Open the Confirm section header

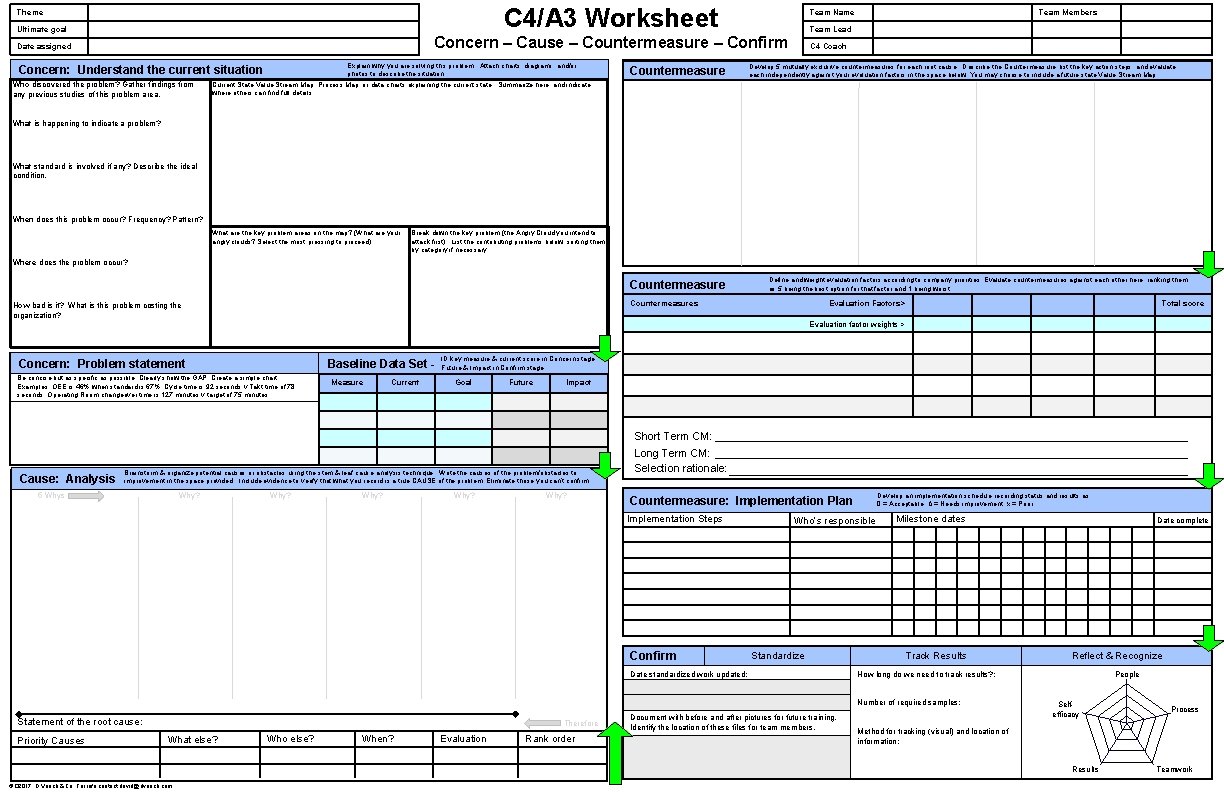(655, 655)
